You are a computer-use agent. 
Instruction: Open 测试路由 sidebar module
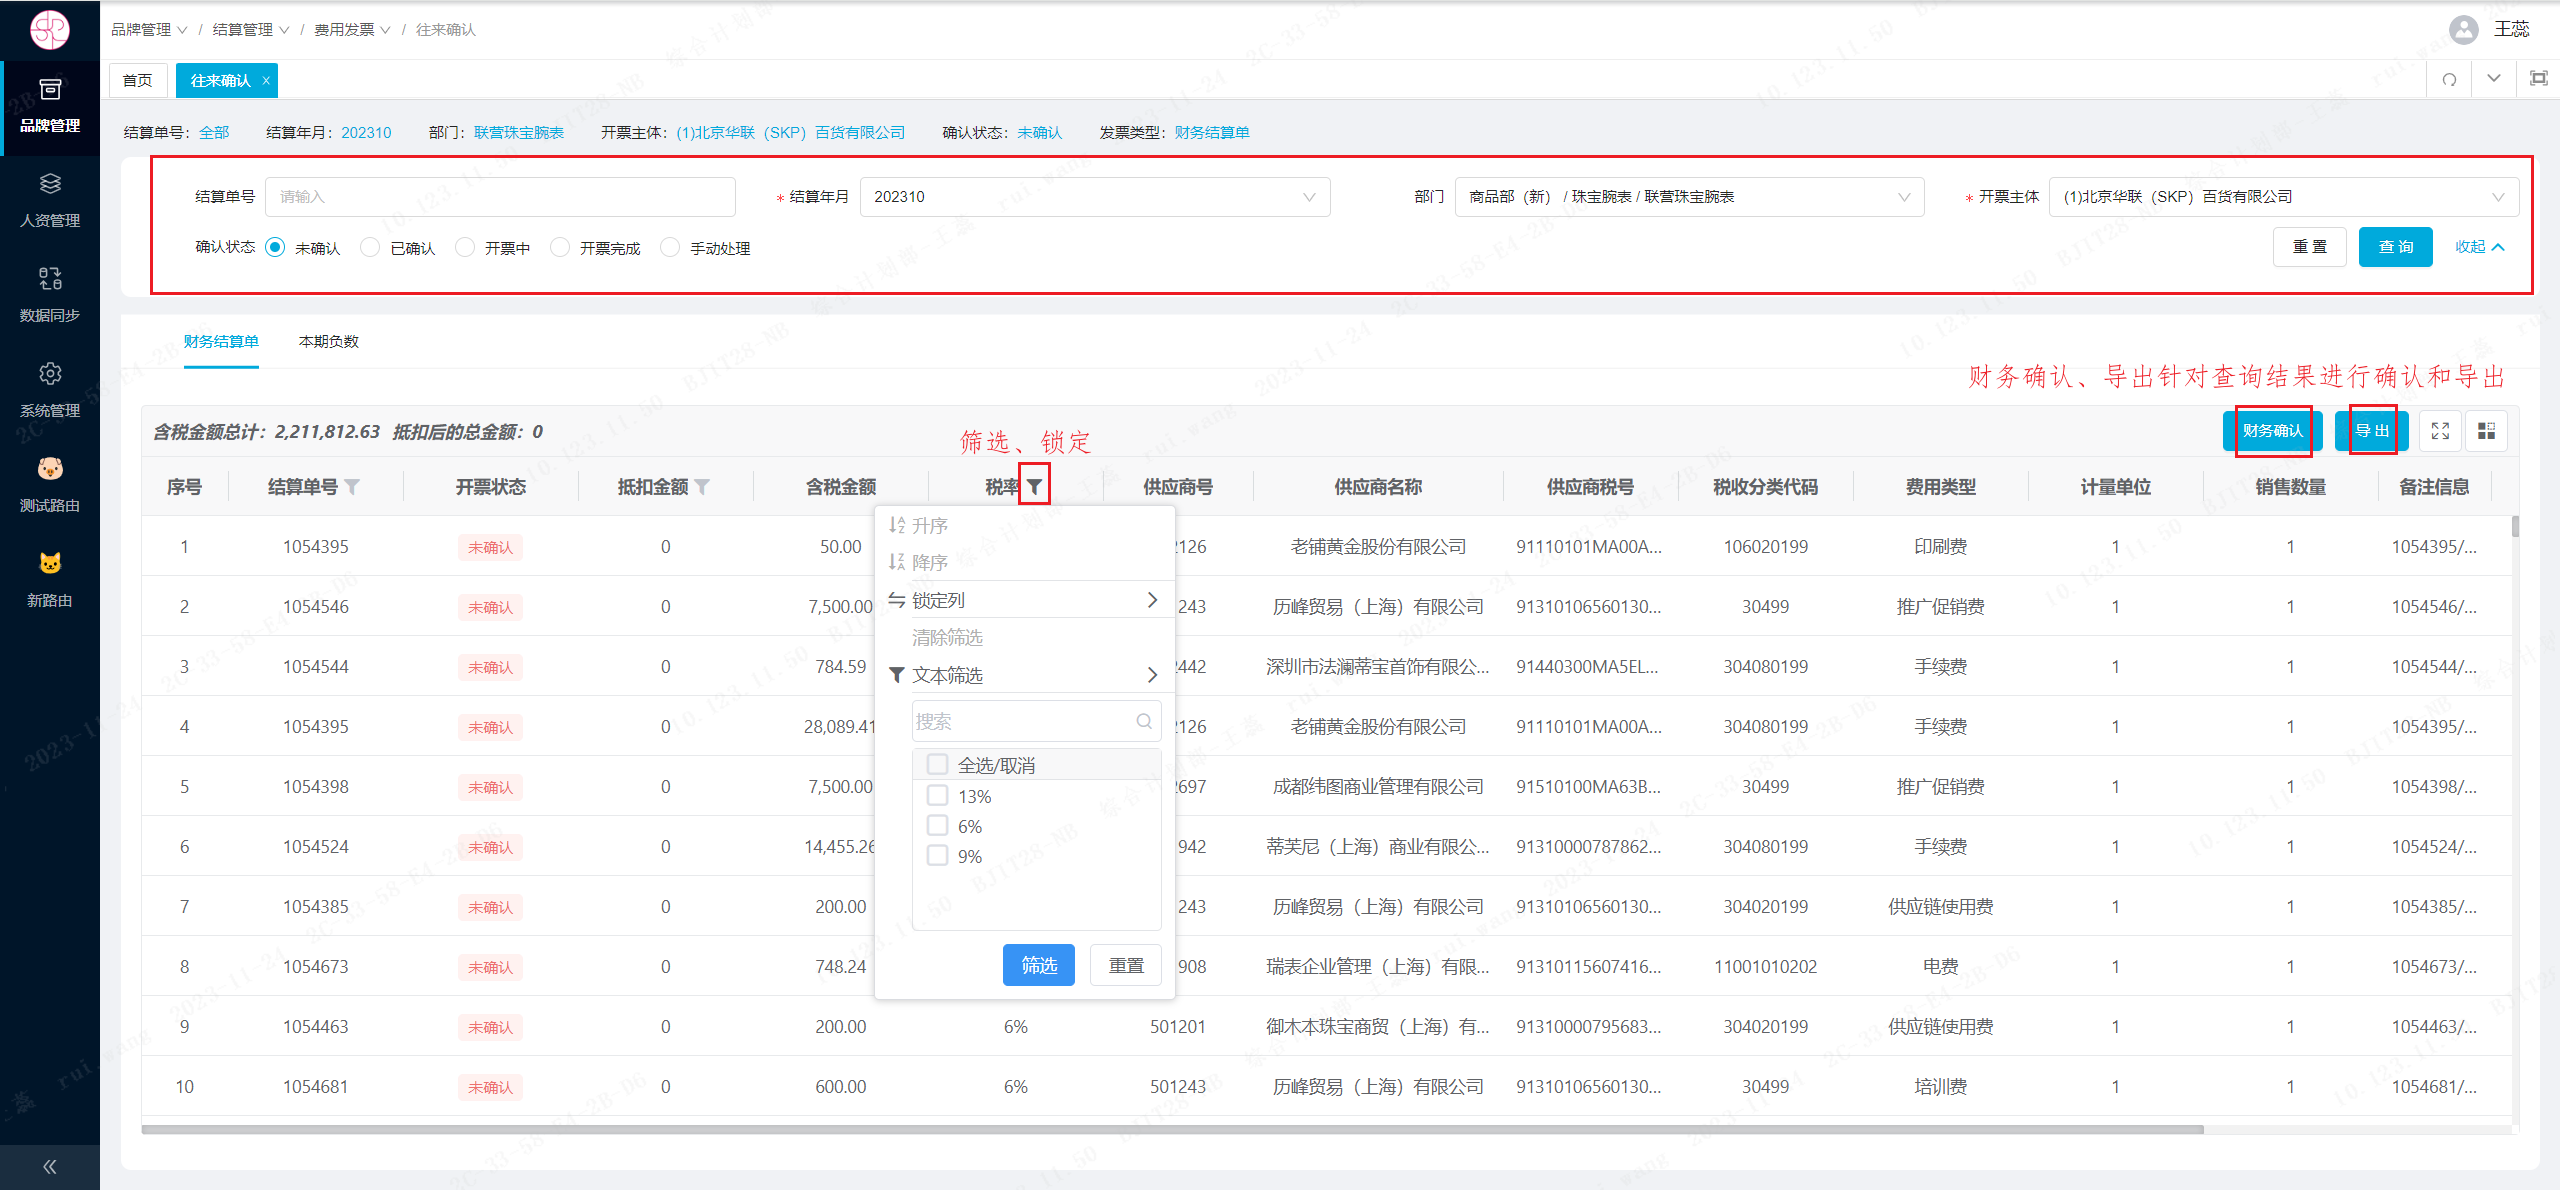click(50, 485)
